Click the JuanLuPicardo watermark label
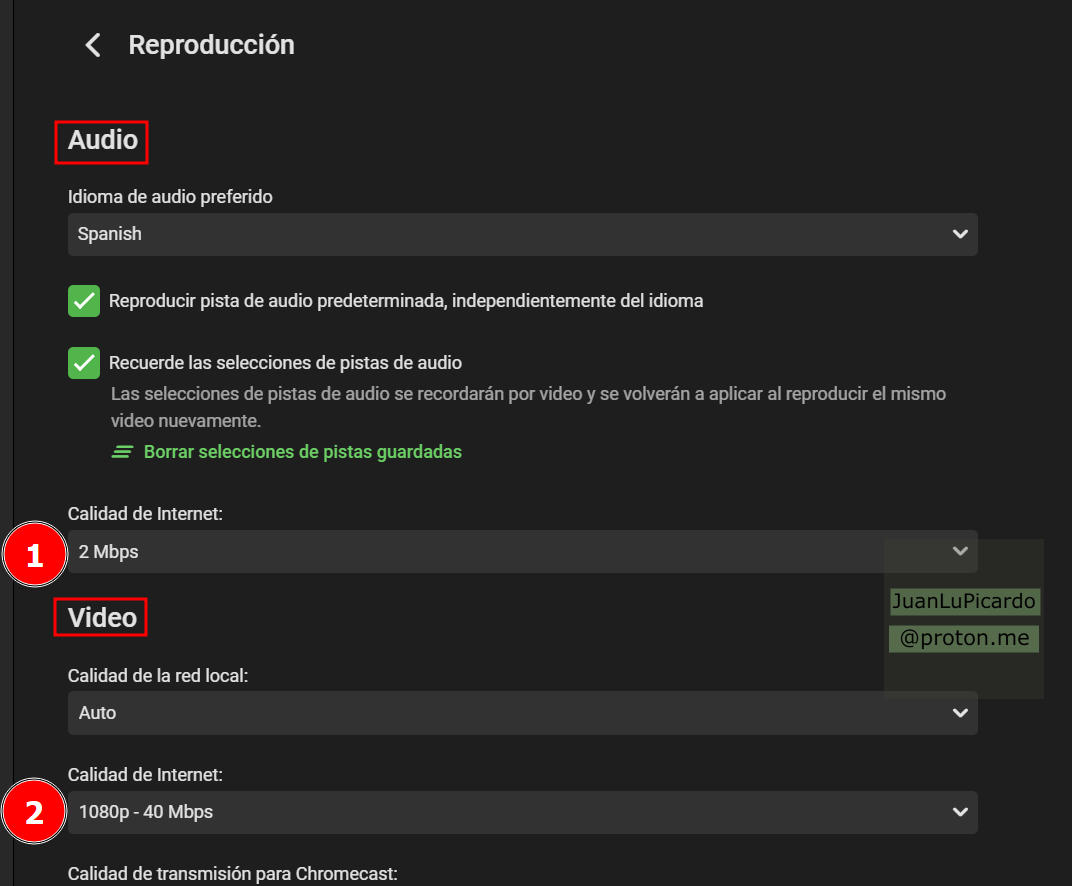This screenshot has width=1072, height=886. (963, 602)
